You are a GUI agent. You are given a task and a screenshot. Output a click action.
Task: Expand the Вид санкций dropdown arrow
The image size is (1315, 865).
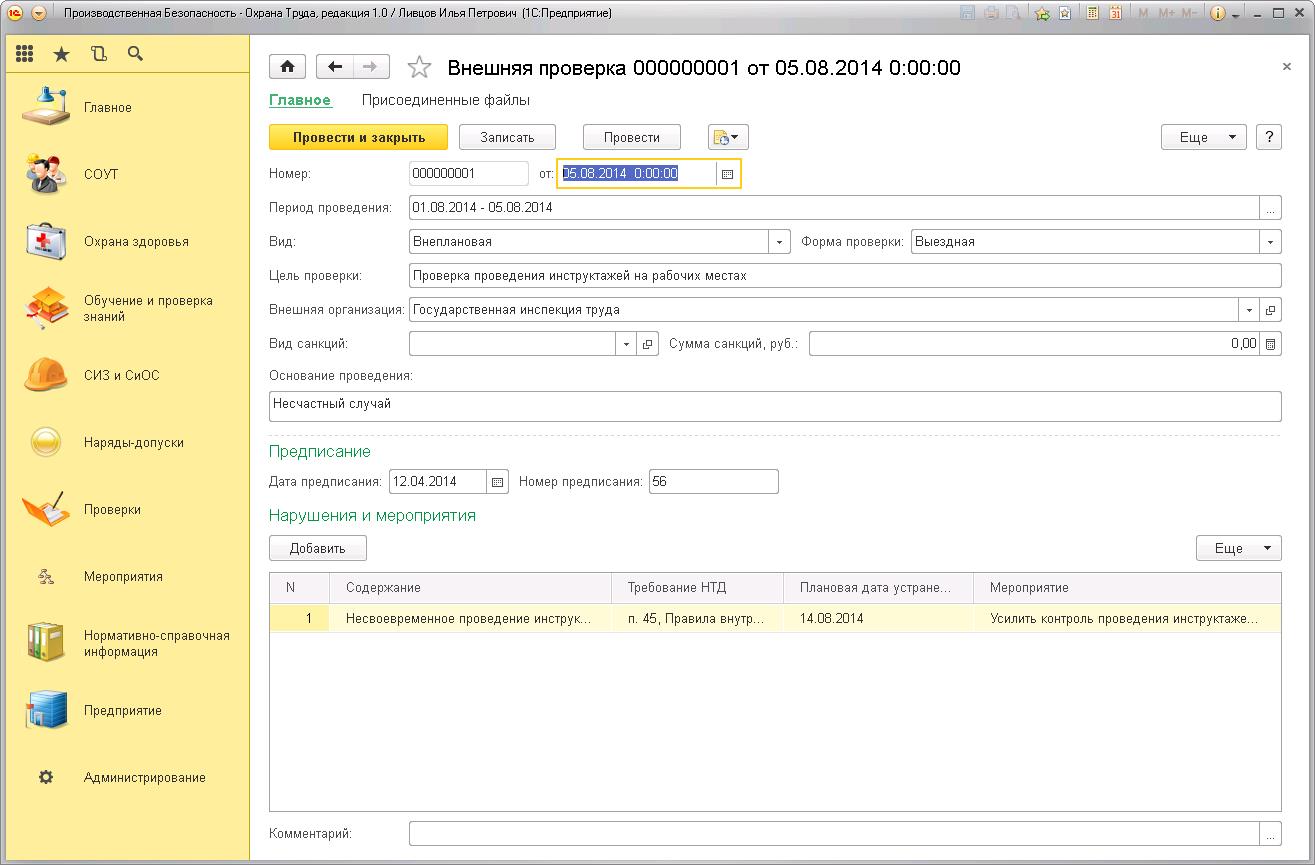(626, 344)
